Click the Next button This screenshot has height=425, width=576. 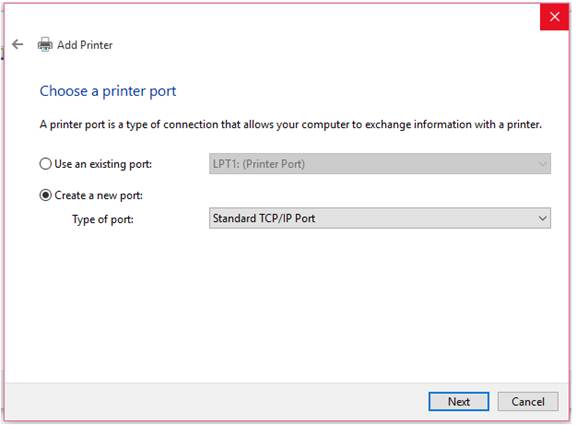coord(458,401)
